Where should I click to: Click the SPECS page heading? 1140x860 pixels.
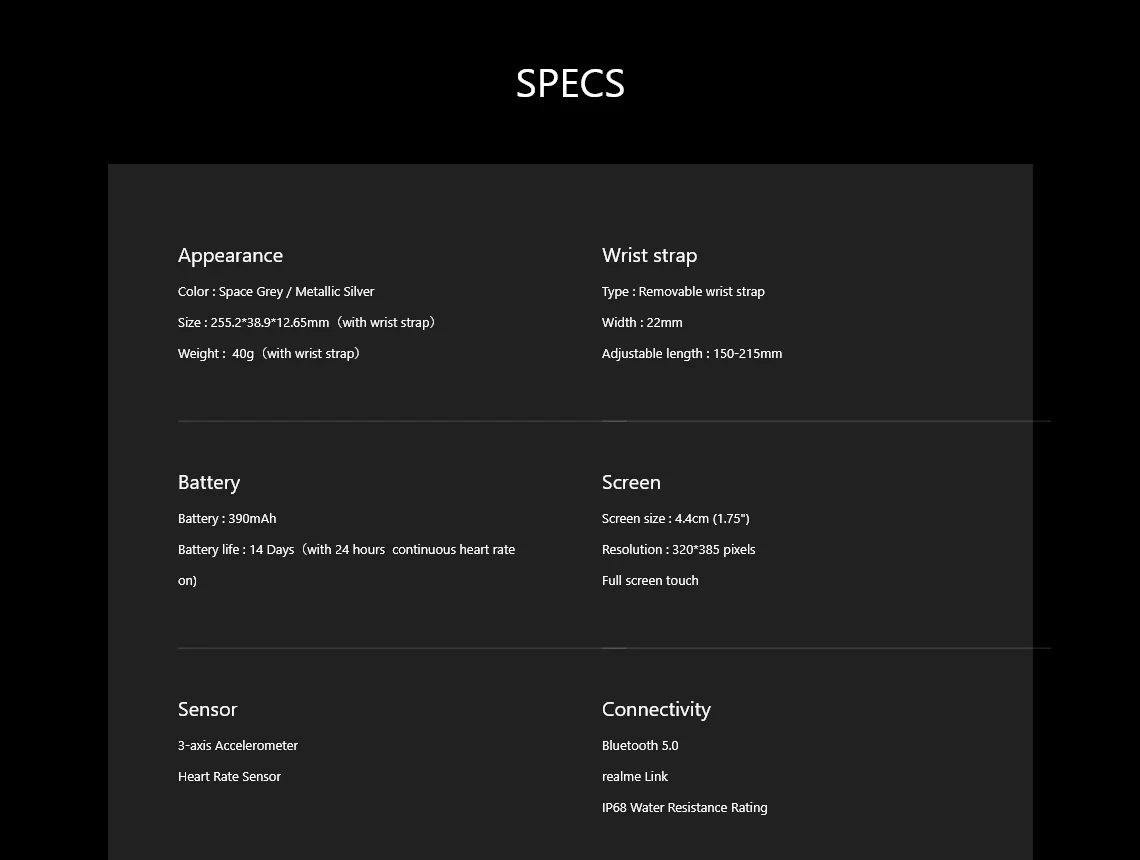(570, 83)
